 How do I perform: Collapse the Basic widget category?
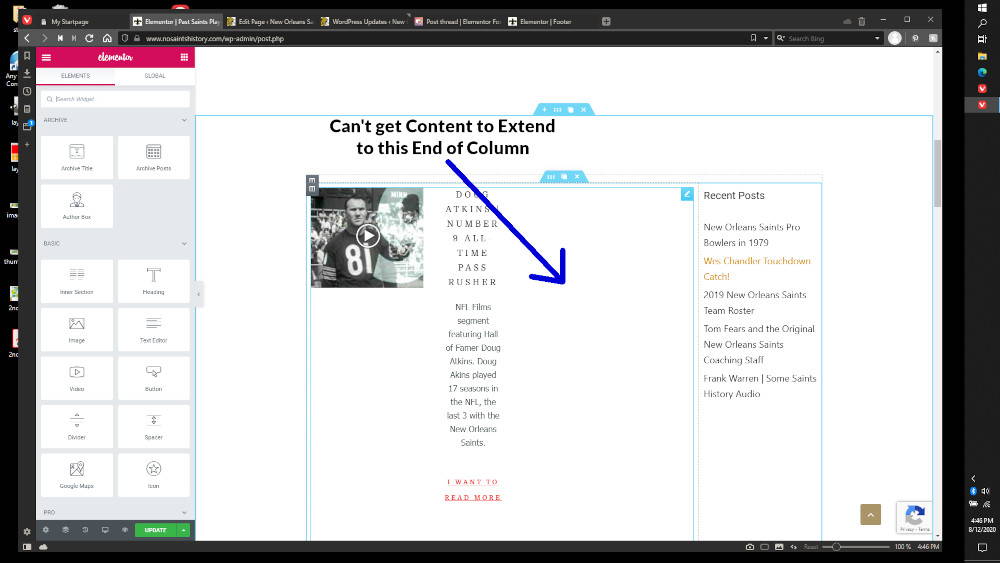184,244
